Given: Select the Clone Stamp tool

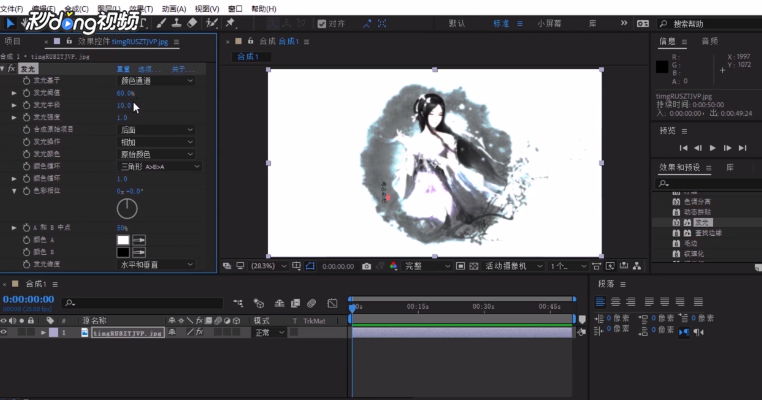Looking at the screenshot, I should tap(176, 23).
